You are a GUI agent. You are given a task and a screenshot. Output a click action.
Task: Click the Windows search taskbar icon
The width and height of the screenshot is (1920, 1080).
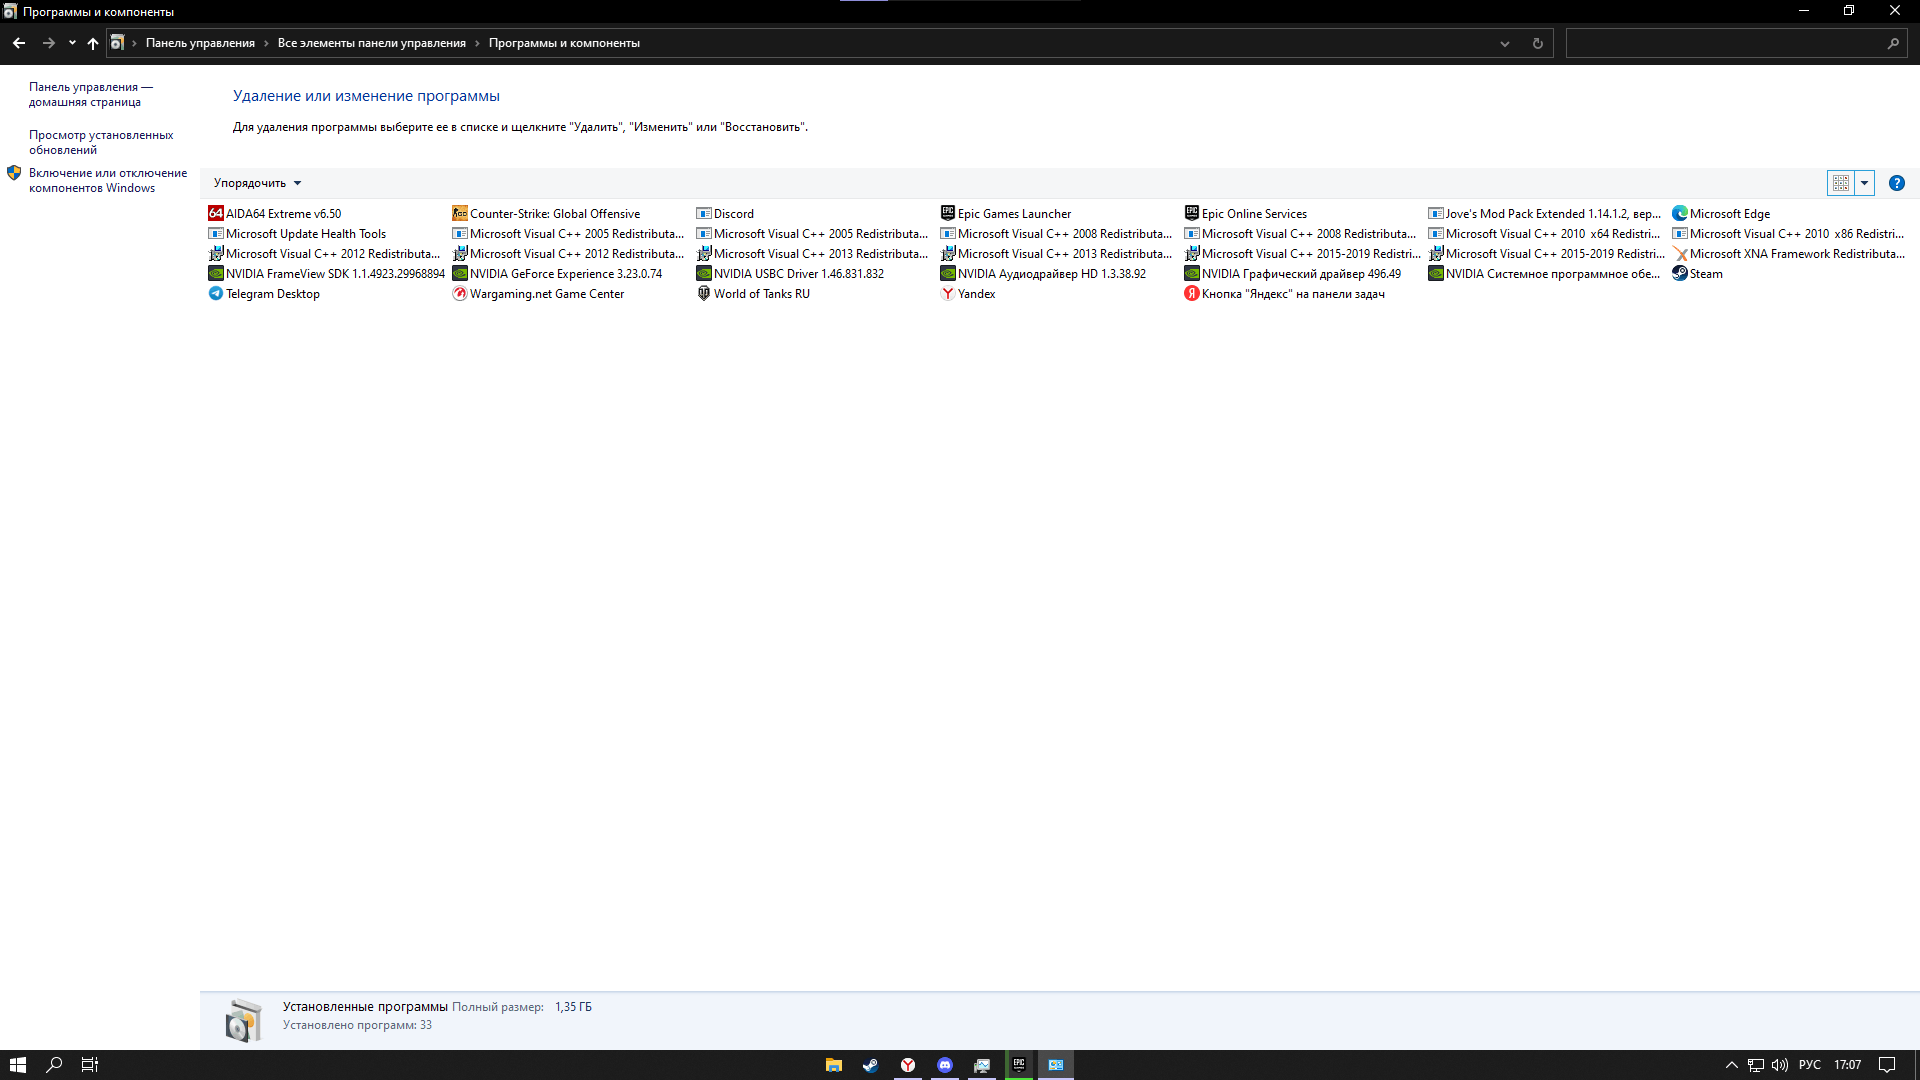(x=54, y=1064)
